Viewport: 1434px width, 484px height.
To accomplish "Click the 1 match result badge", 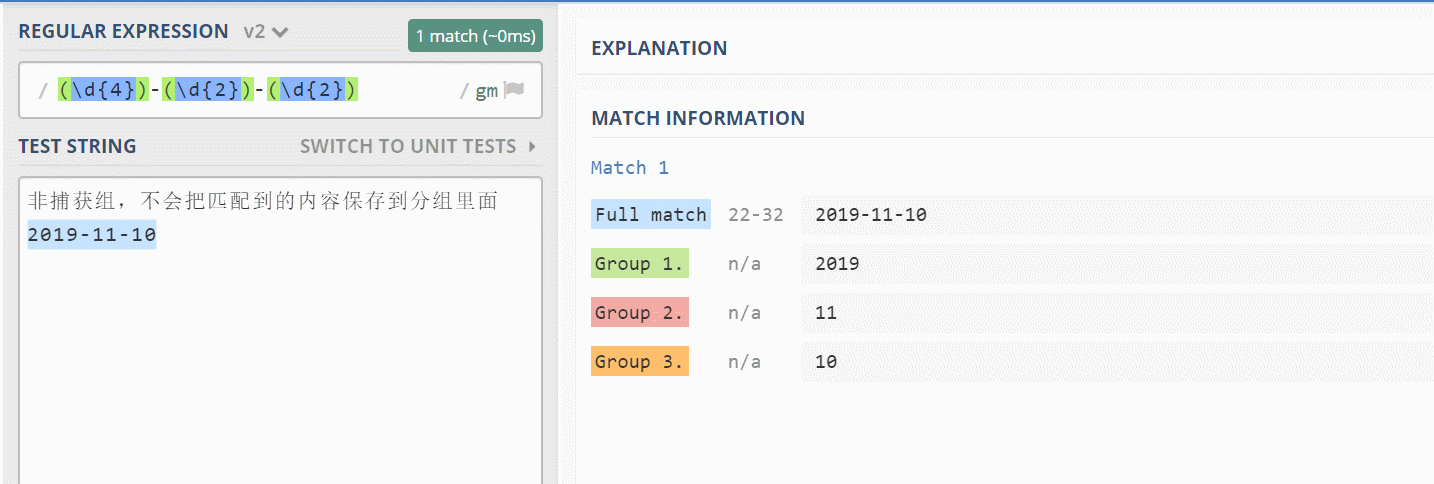I will tap(475, 36).
